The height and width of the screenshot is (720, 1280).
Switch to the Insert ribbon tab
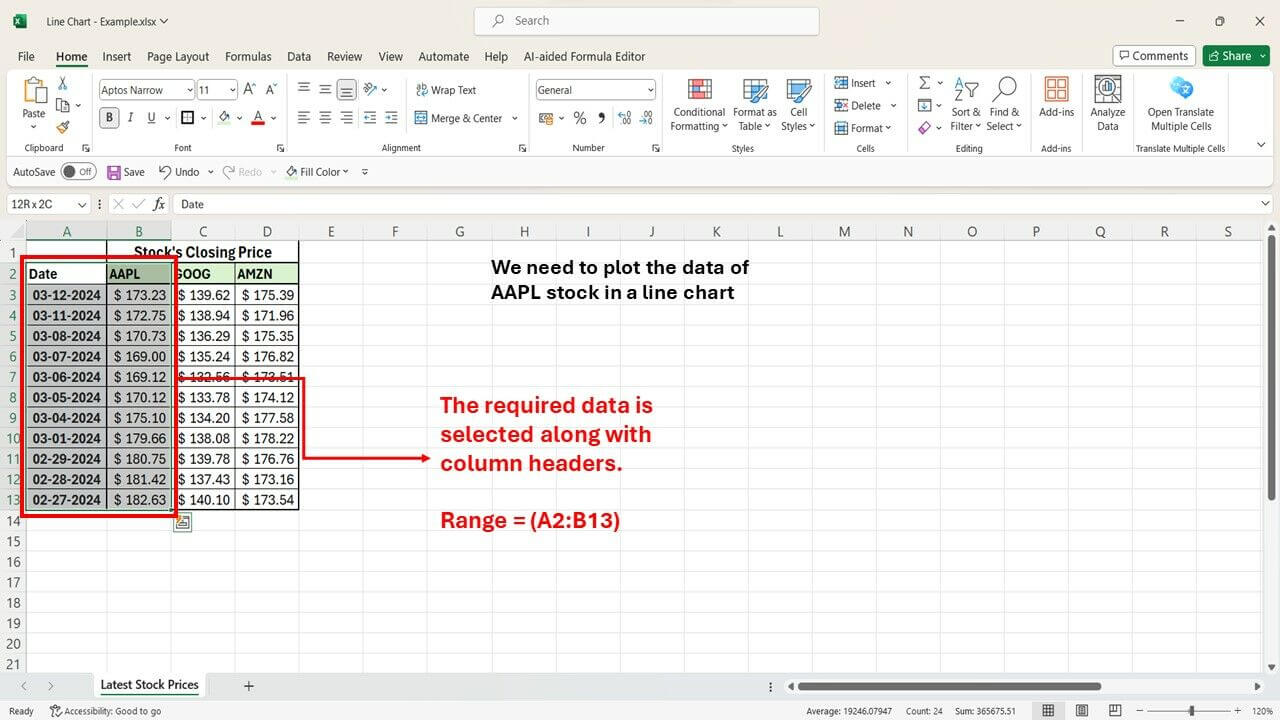point(117,57)
